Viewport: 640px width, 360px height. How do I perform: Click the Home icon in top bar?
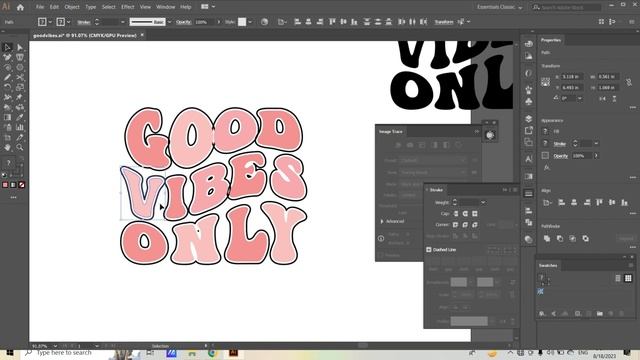click(x=20, y=7)
